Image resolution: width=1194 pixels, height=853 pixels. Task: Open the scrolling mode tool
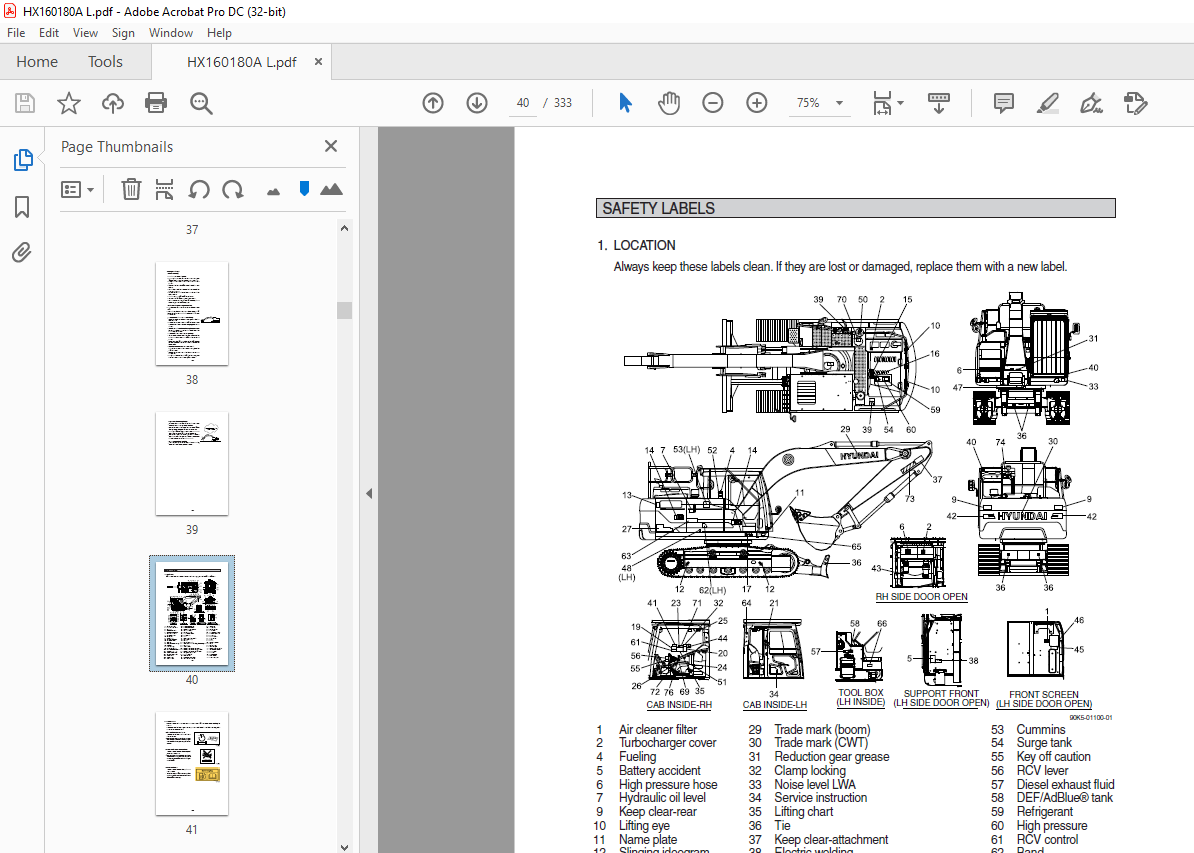(939, 103)
